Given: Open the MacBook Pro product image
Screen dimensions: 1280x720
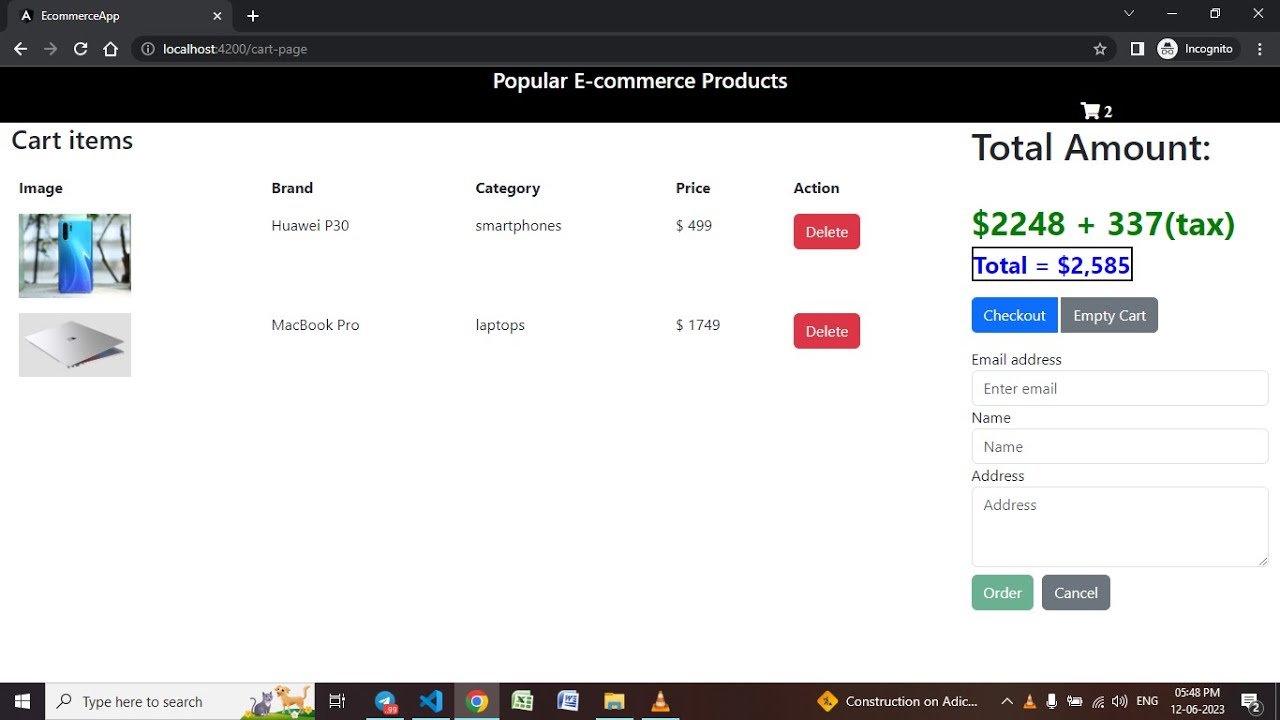Looking at the screenshot, I should (x=75, y=345).
